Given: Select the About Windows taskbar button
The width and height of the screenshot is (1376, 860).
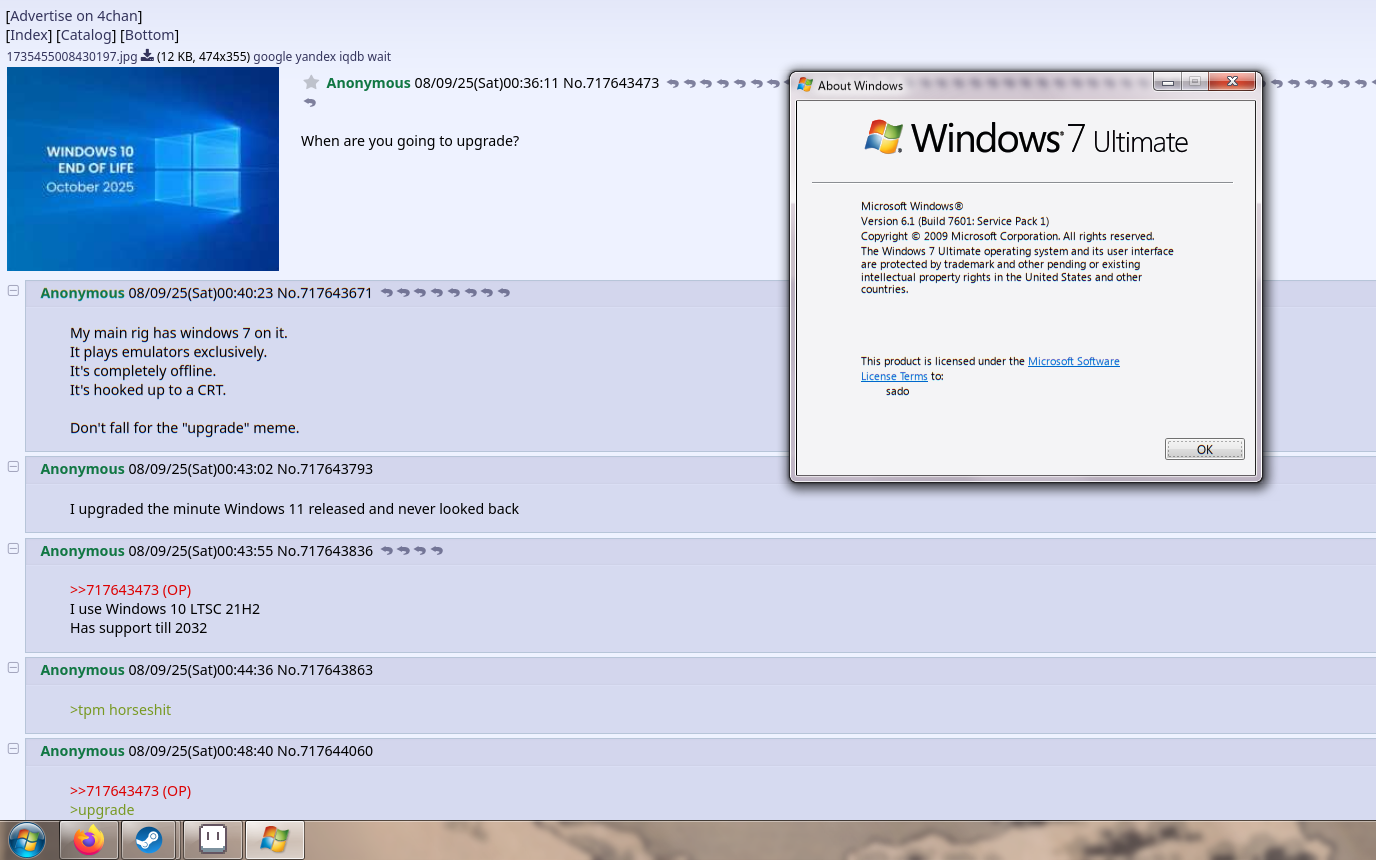Looking at the screenshot, I should [x=274, y=840].
